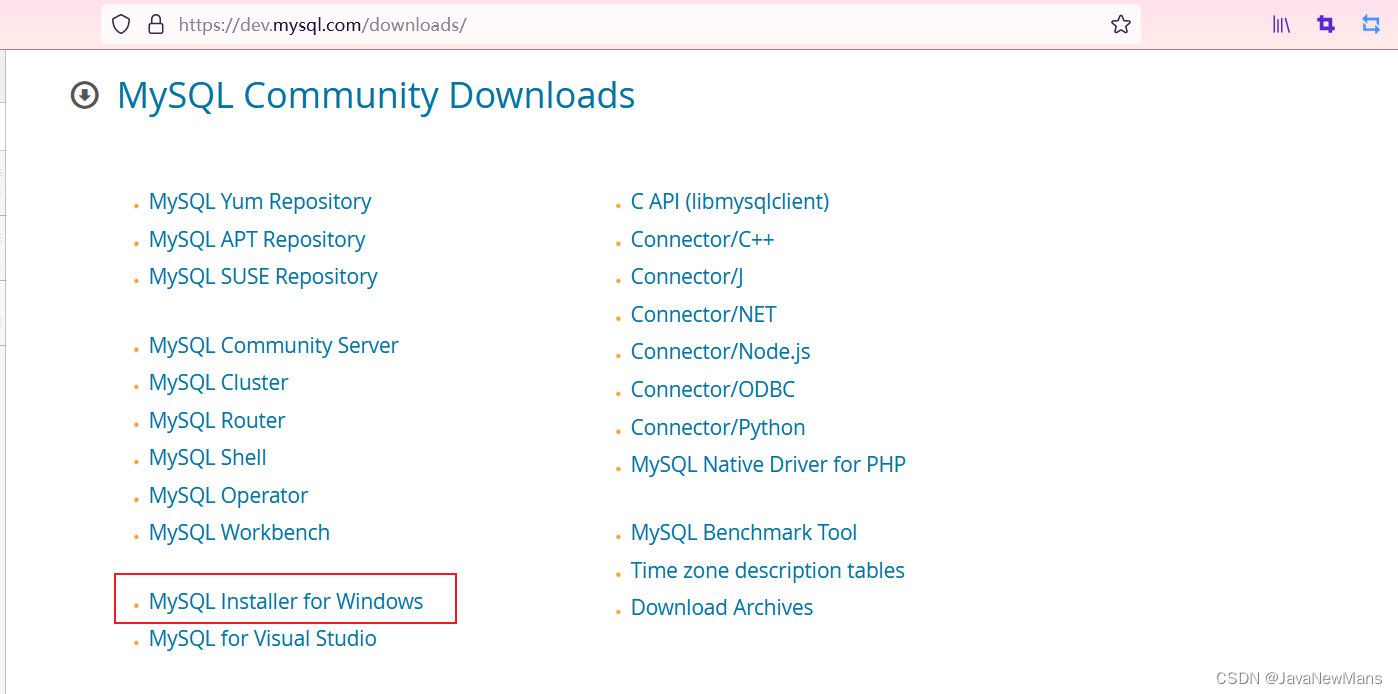Open MySQL Operator link
The height and width of the screenshot is (694, 1398).
coord(229,496)
